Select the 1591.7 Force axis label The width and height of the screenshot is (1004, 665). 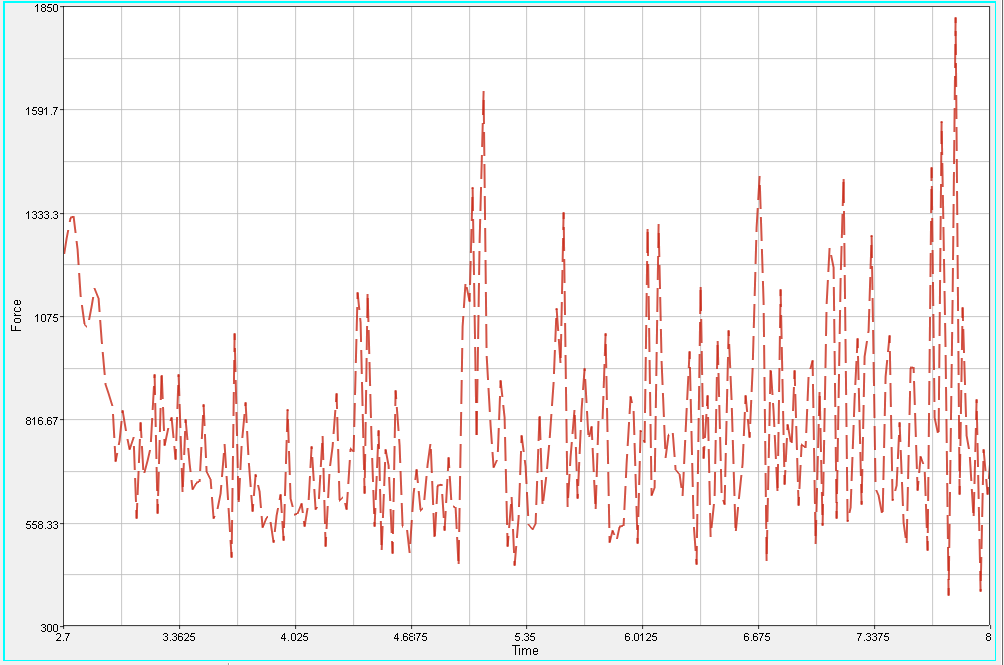coord(44,110)
